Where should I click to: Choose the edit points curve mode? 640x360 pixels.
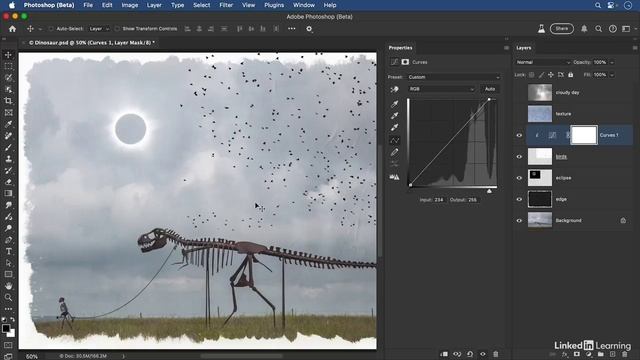tap(394, 140)
